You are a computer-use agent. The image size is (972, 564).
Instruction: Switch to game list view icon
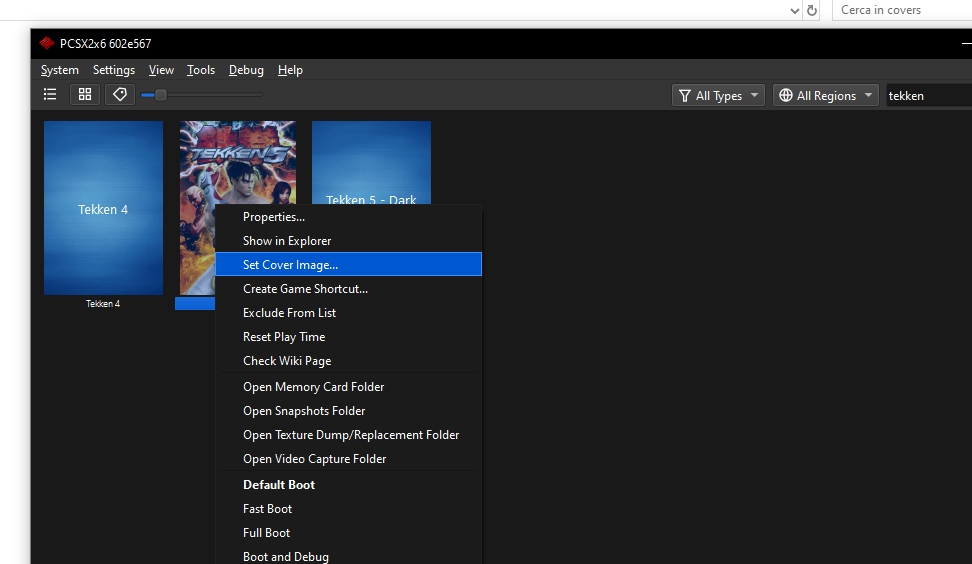point(50,94)
